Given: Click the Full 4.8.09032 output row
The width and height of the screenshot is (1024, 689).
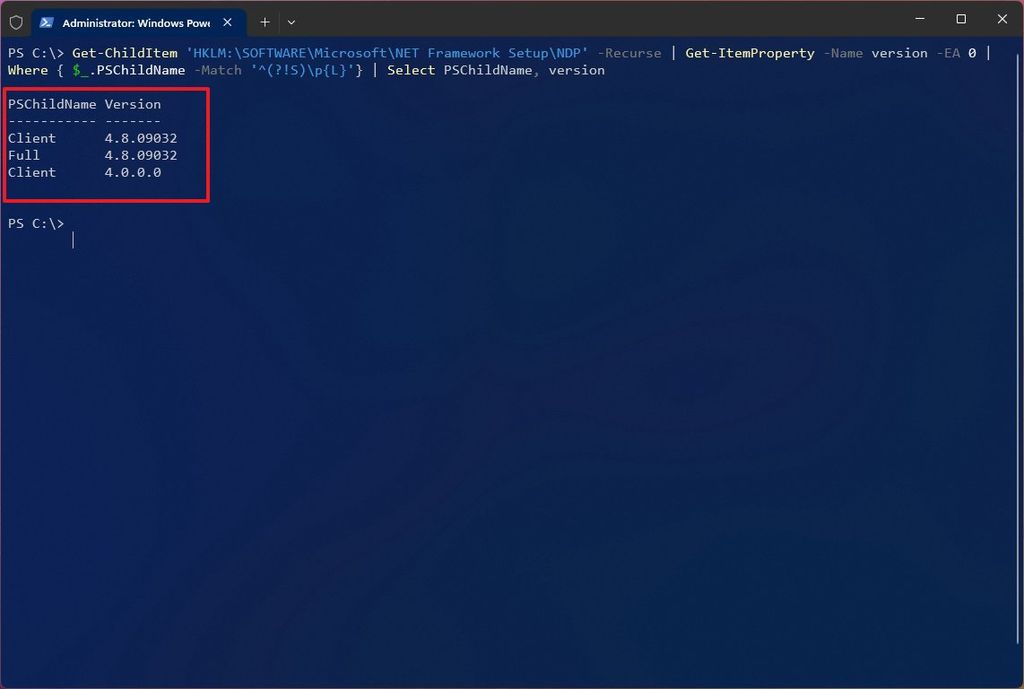Looking at the screenshot, I should tap(93, 155).
